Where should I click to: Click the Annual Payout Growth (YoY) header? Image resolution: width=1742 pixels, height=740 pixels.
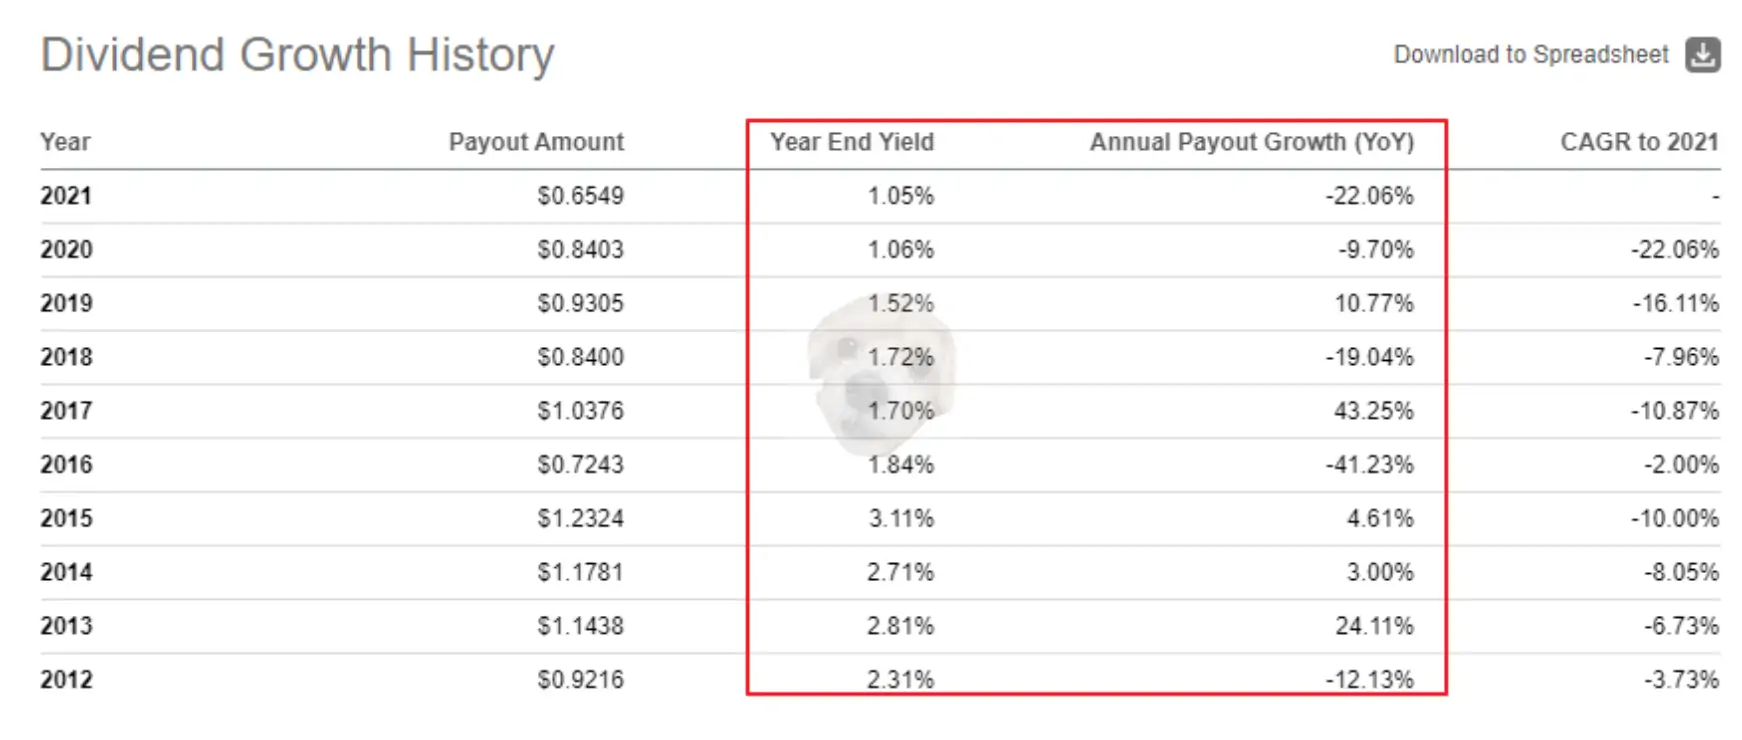(1251, 142)
